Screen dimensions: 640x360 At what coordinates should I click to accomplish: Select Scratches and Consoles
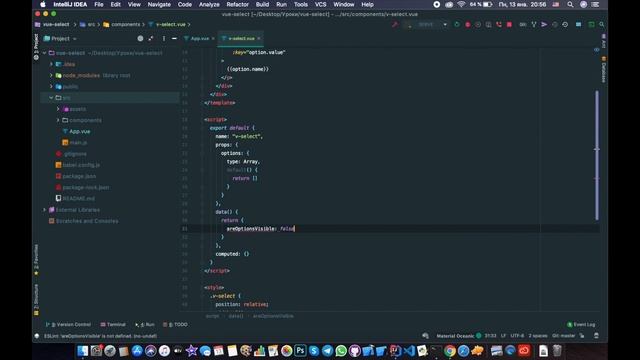[87, 221]
